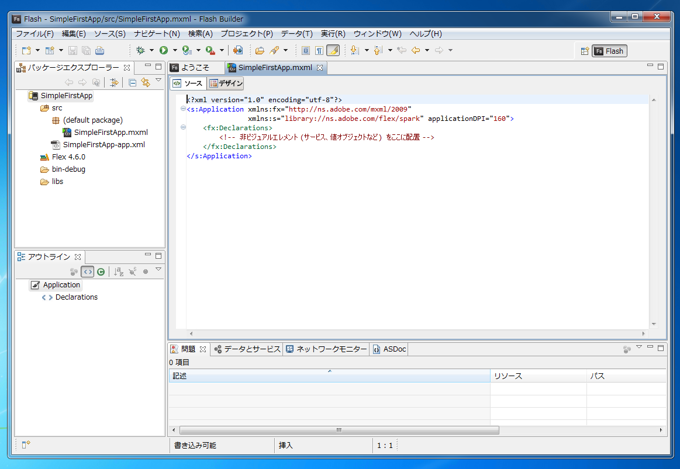
Task: Toggle the block selection mode button
Action: coord(305,50)
